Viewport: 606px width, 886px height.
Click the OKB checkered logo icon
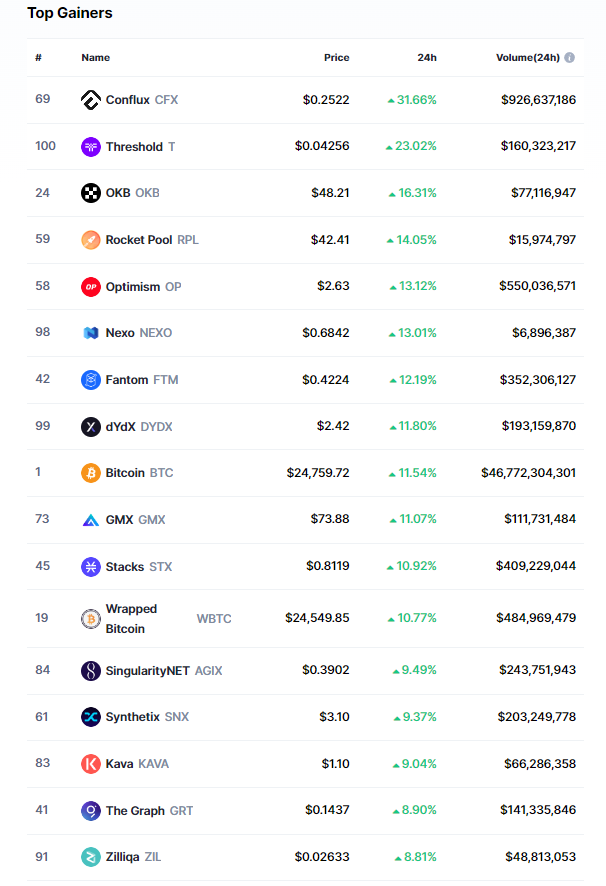pyautogui.click(x=91, y=193)
